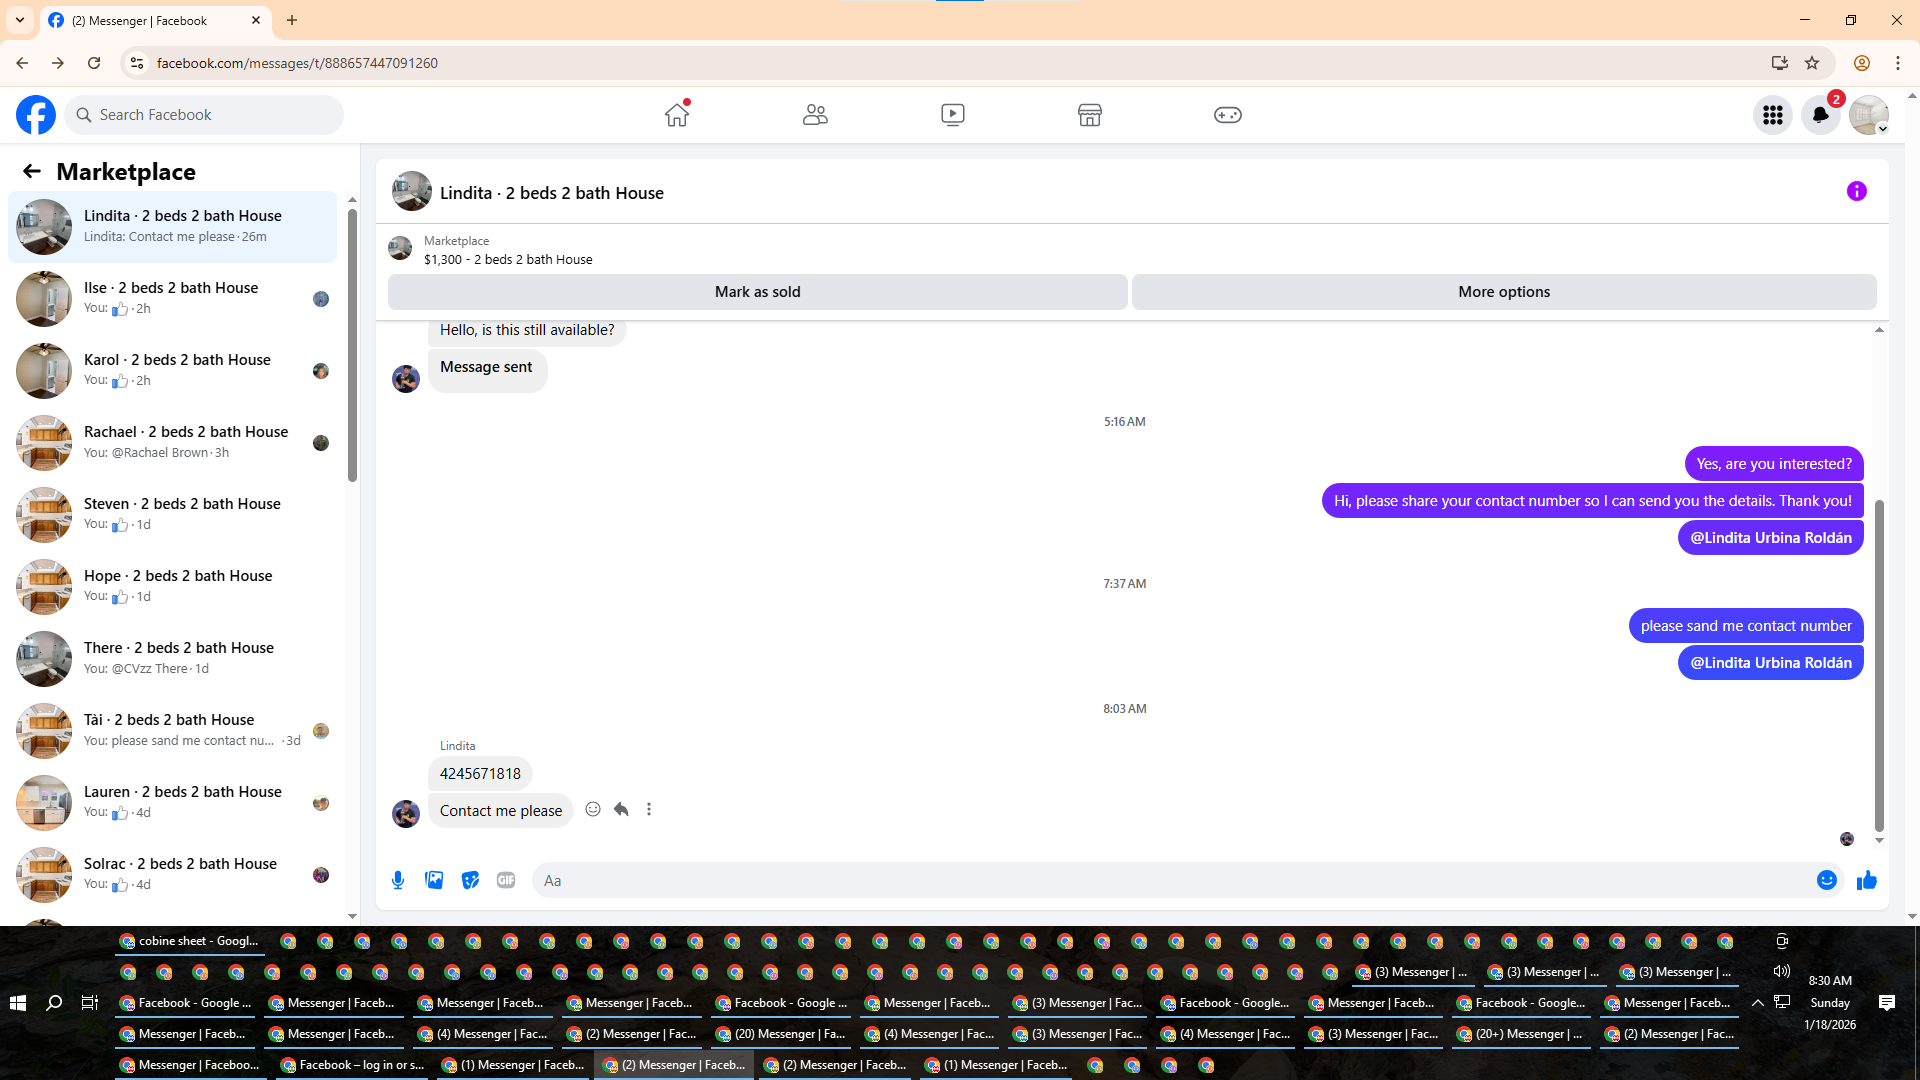Click the chat message scrollbar
Image resolution: width=1920 pixels, height=1080 pixels.
(1879, 665)
